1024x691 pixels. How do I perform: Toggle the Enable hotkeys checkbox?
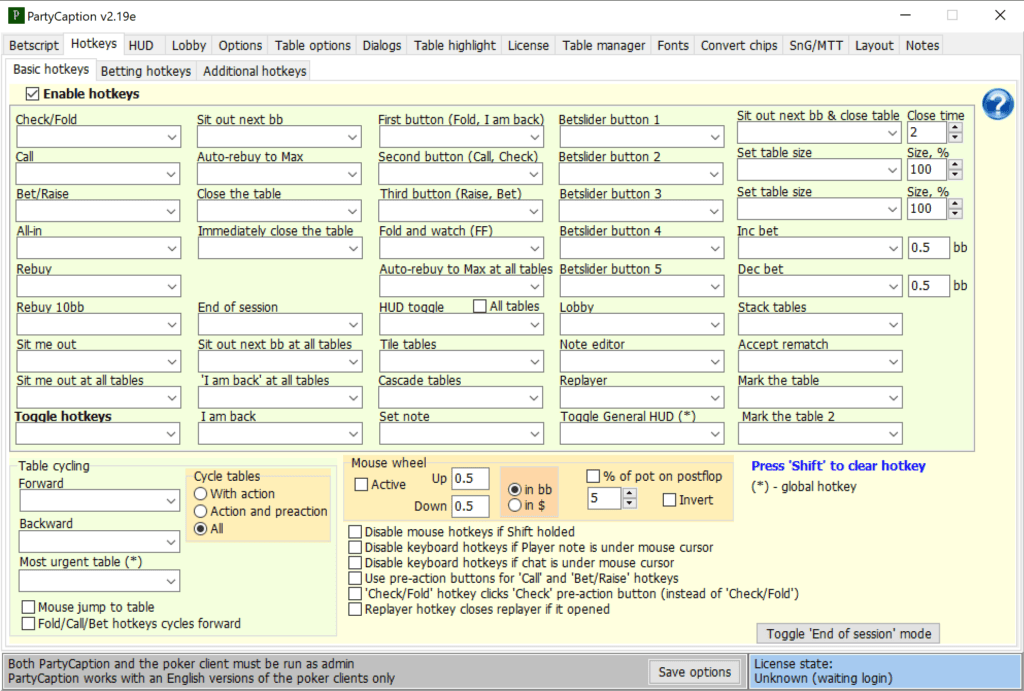[x=33, y=94]
